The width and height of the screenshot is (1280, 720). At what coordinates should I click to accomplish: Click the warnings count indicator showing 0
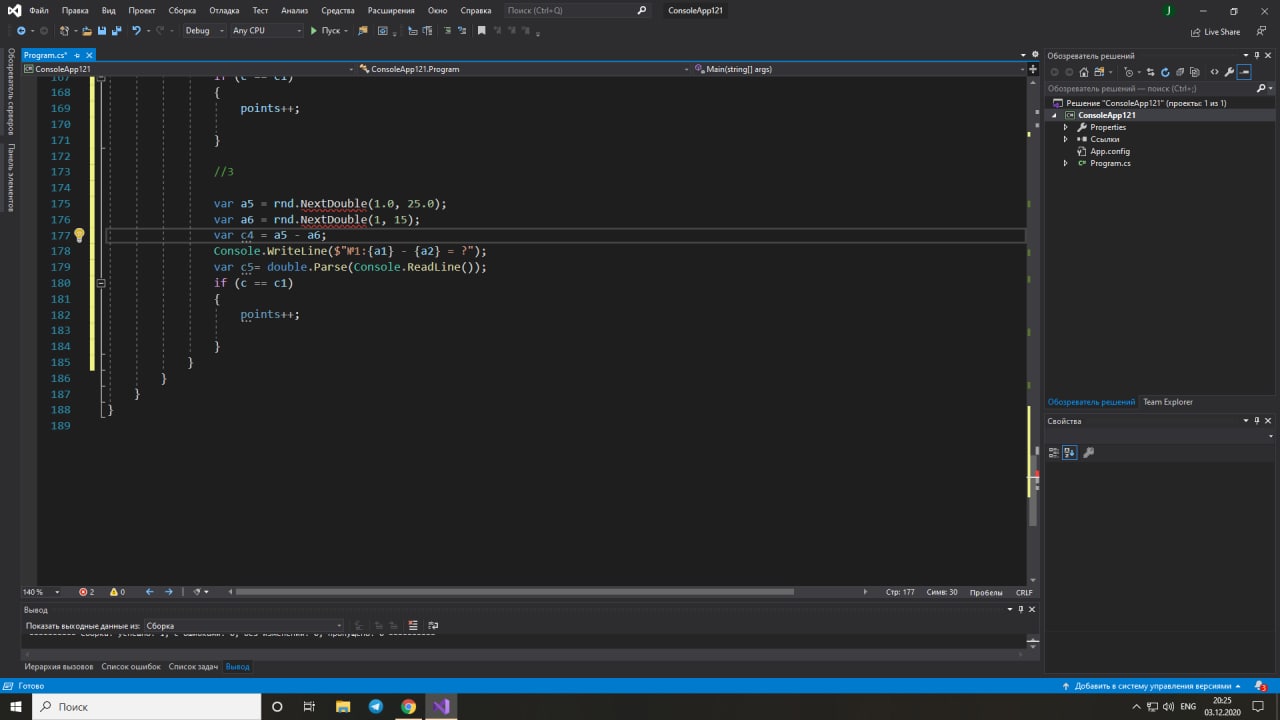pos(117,592)
